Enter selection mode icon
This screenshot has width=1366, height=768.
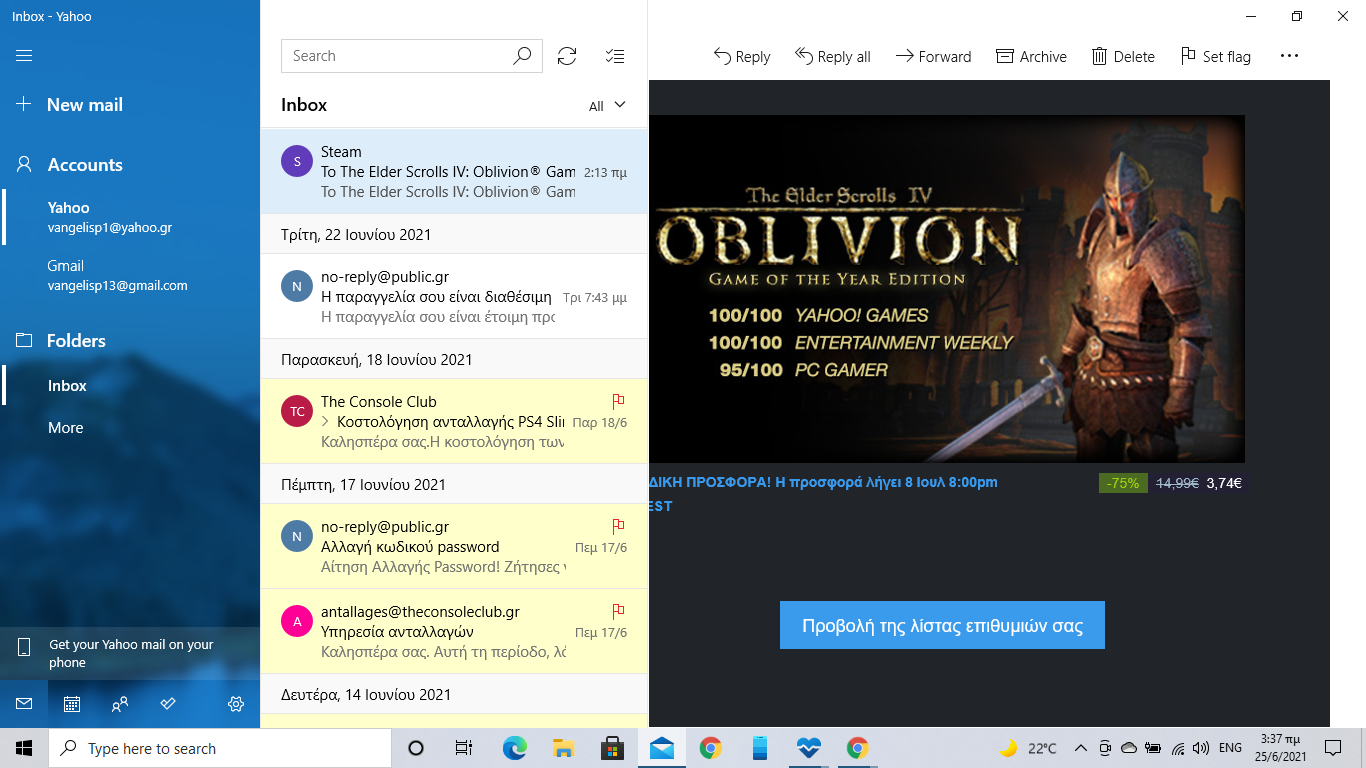point(615,56)
